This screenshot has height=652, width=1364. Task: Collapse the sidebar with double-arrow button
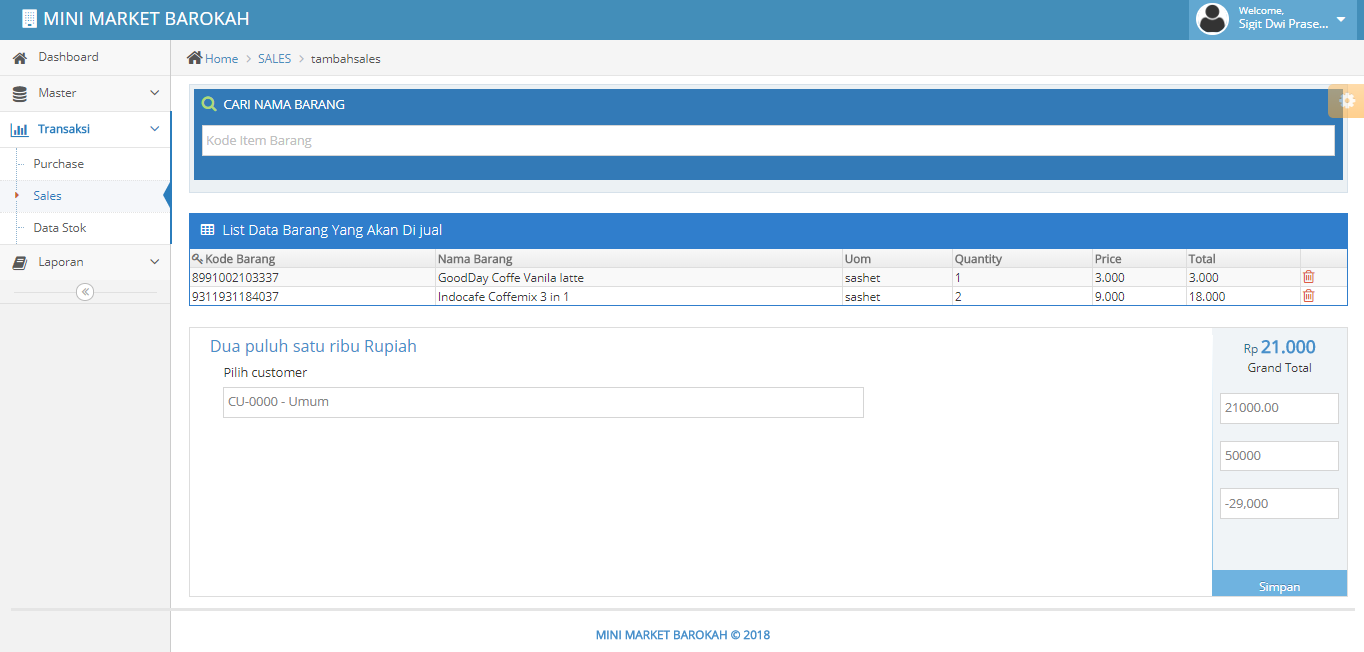click(x=85, y=292)
